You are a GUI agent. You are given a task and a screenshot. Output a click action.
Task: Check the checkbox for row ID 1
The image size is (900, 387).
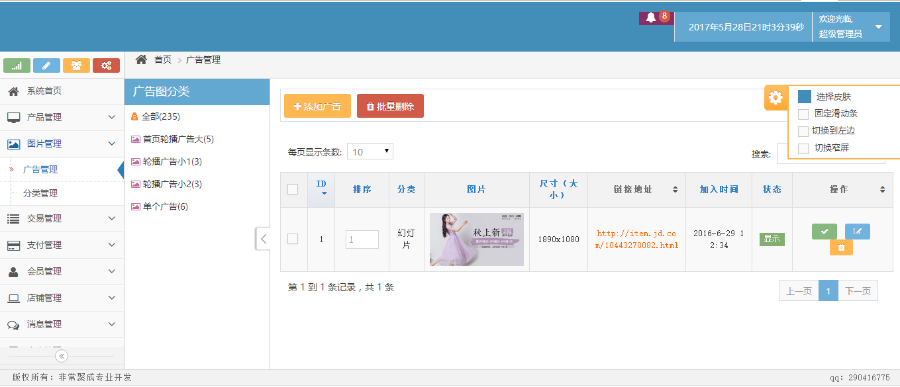pyautogui.click(x=293, y=239)
